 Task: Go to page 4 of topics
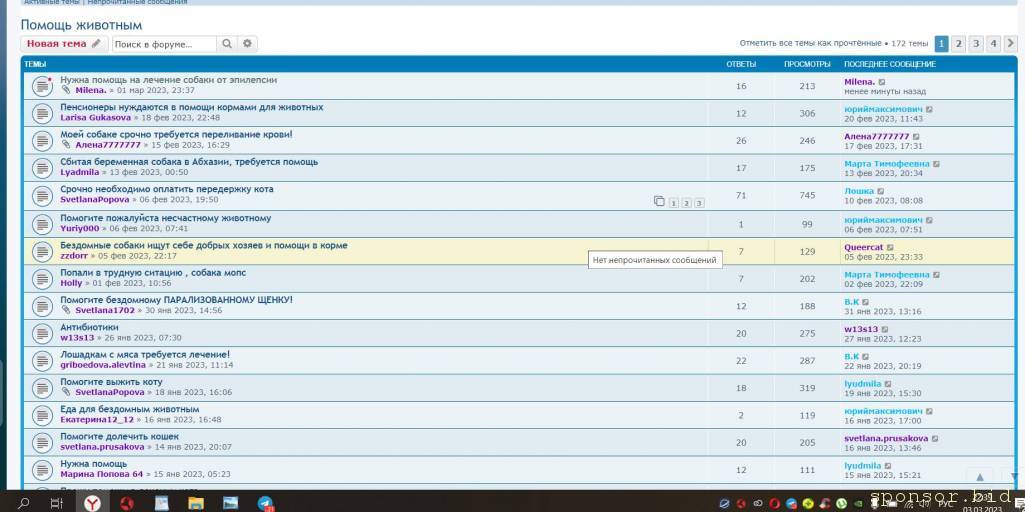pos(993,43)
